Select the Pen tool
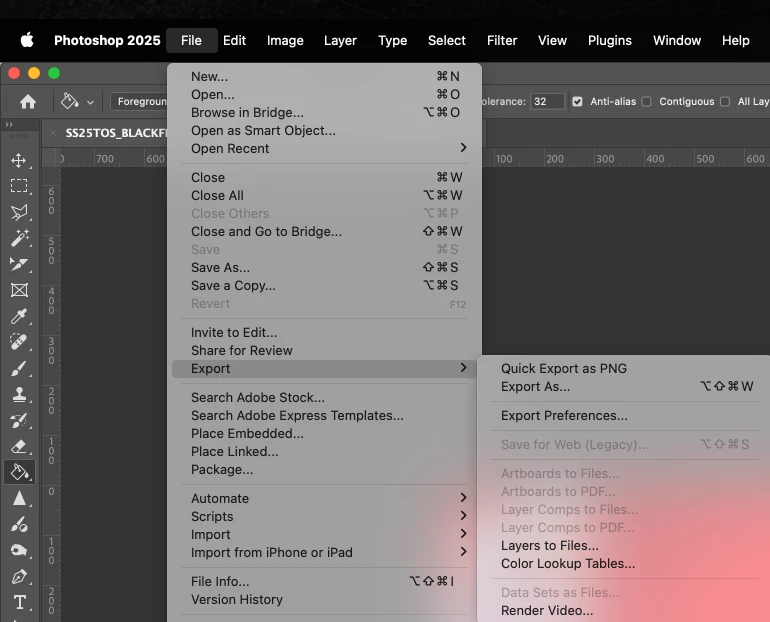 click(19, 576)
